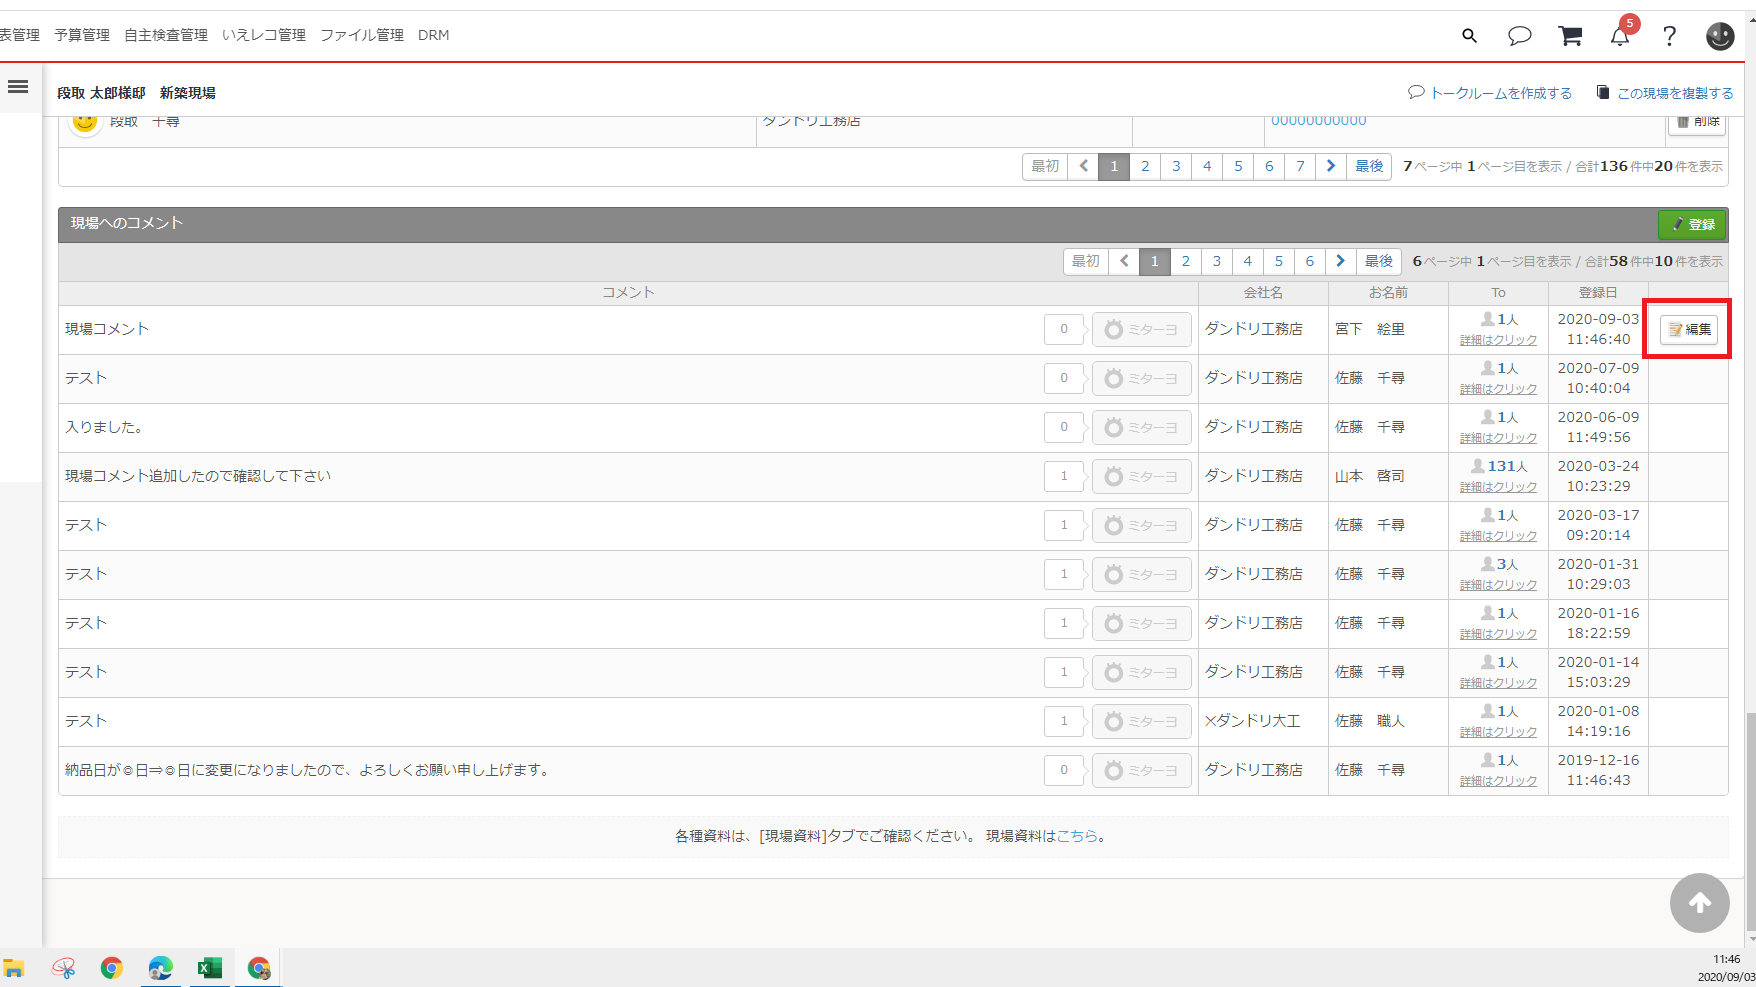Click the scroll-to-top arrow button
Image resolution: width=1756 pixels, height=987 pixels.
pos(1699,903)
